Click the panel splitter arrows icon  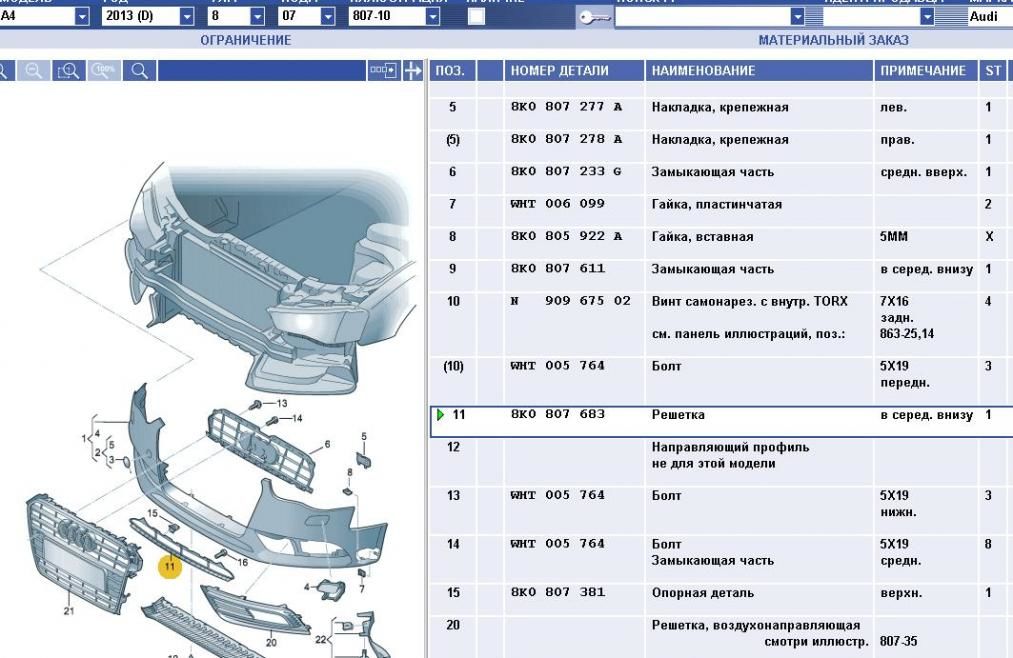pos(413,70)
